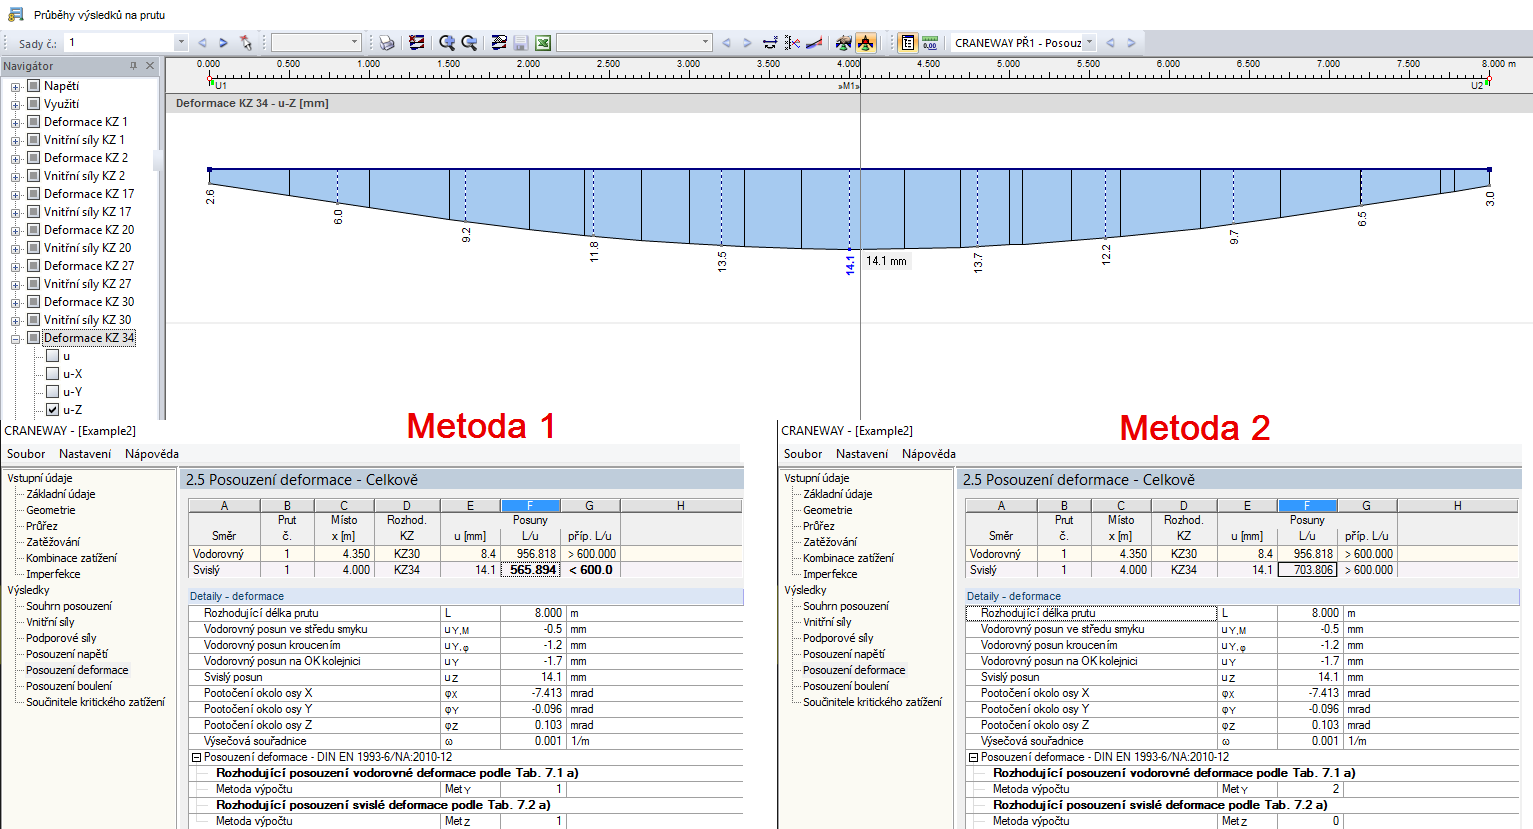This screenshot has width=1533, height=829.
Task: Collapse the Deformace KZ 34 tree node
Action: tap(16, 339)
